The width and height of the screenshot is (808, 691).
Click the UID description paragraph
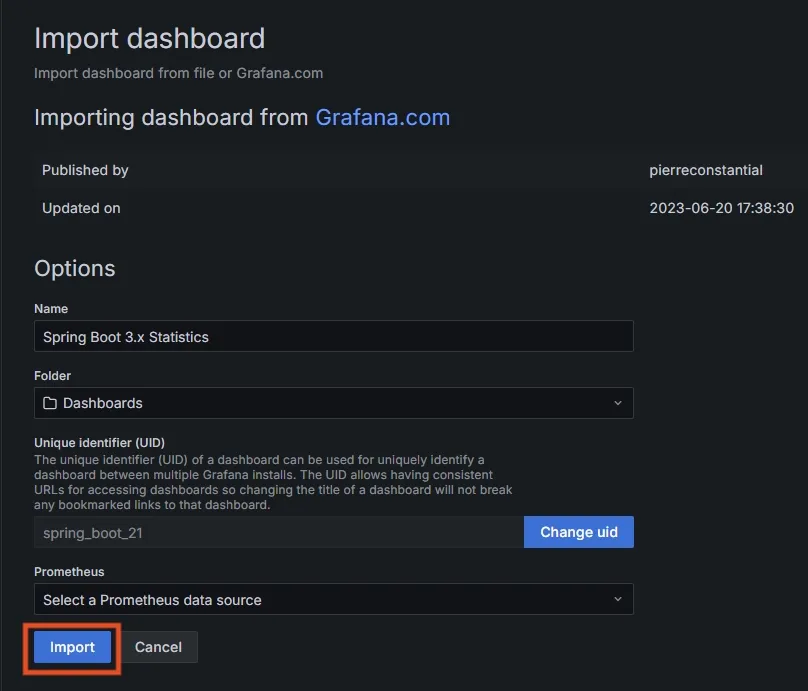(273, 482)
